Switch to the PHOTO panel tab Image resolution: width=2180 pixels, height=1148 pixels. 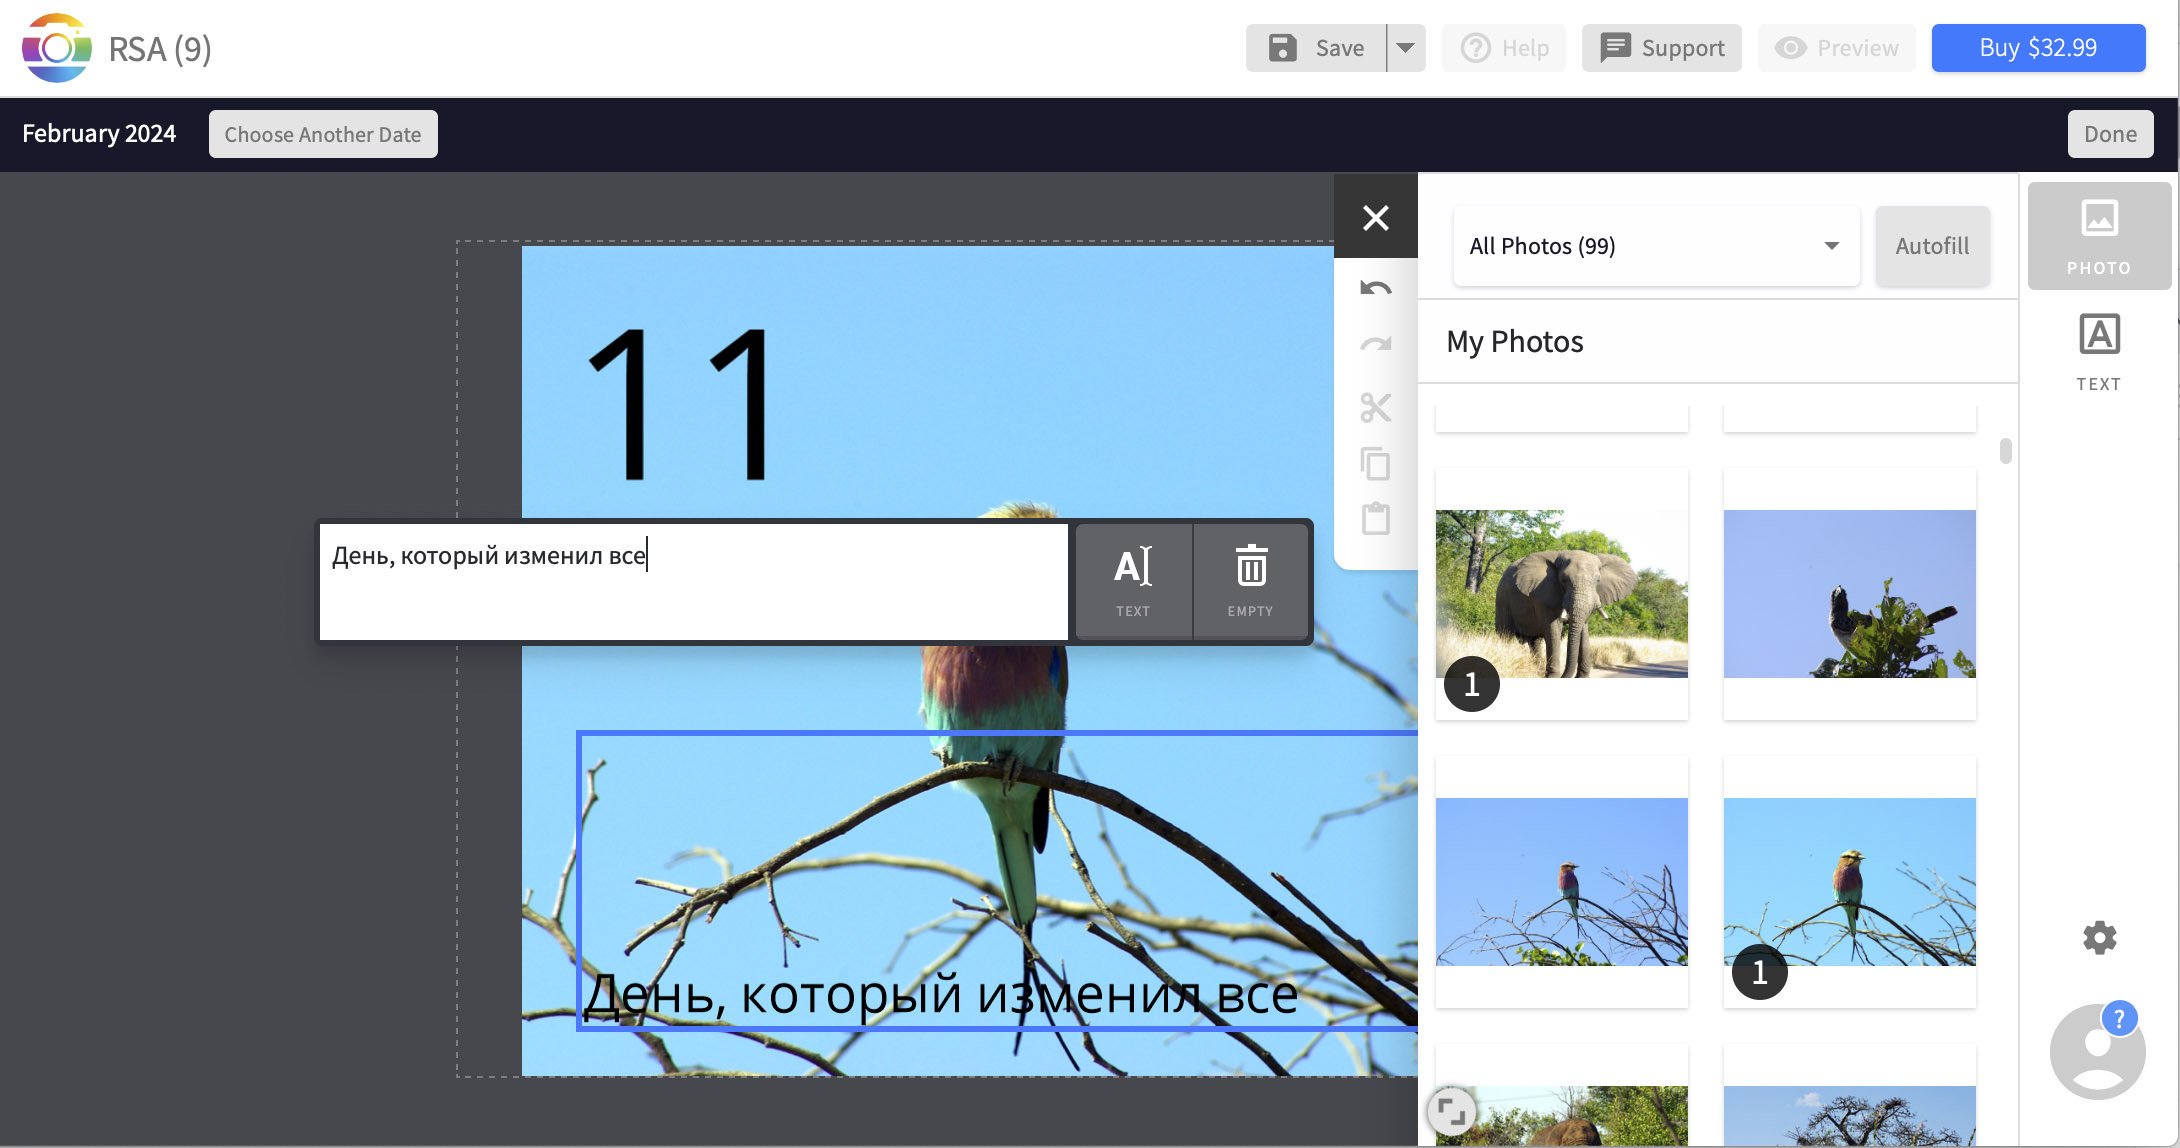(x=2099, y=236)
